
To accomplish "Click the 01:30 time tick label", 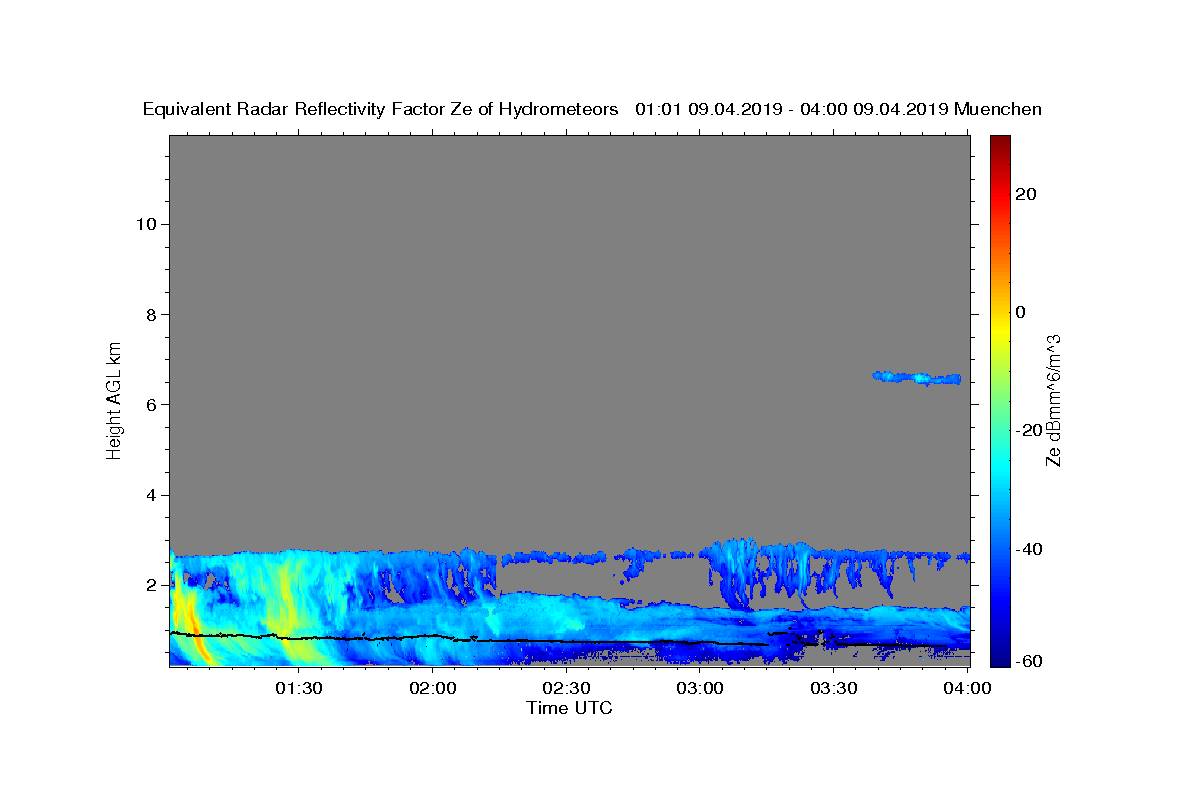I will coord(299,689).
